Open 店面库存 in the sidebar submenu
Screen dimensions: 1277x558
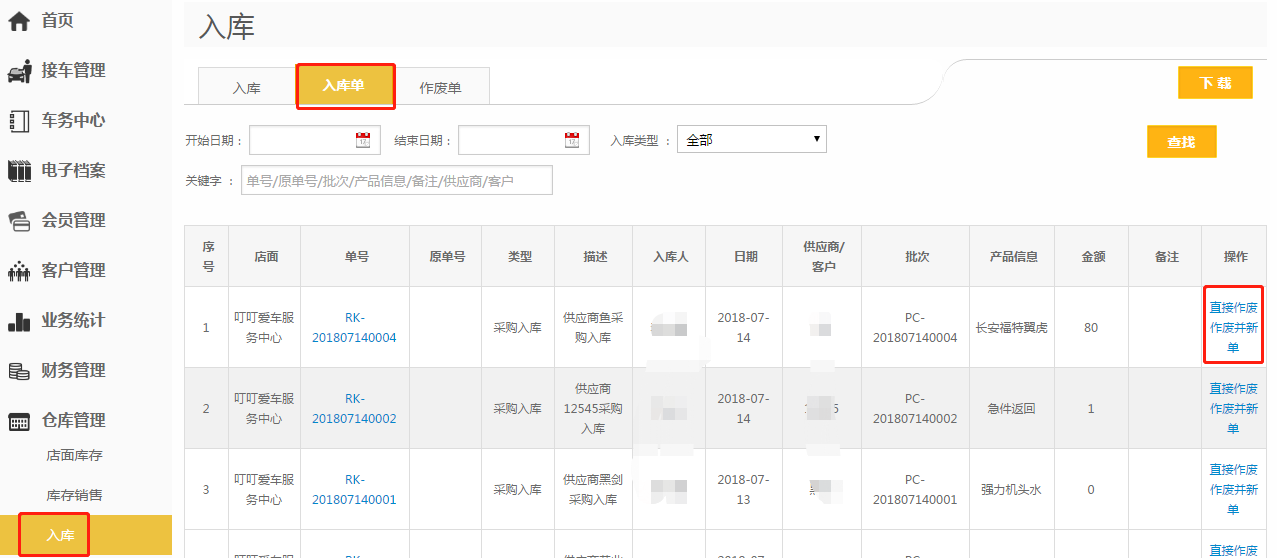pyautogui.click(x=74, y=456)
